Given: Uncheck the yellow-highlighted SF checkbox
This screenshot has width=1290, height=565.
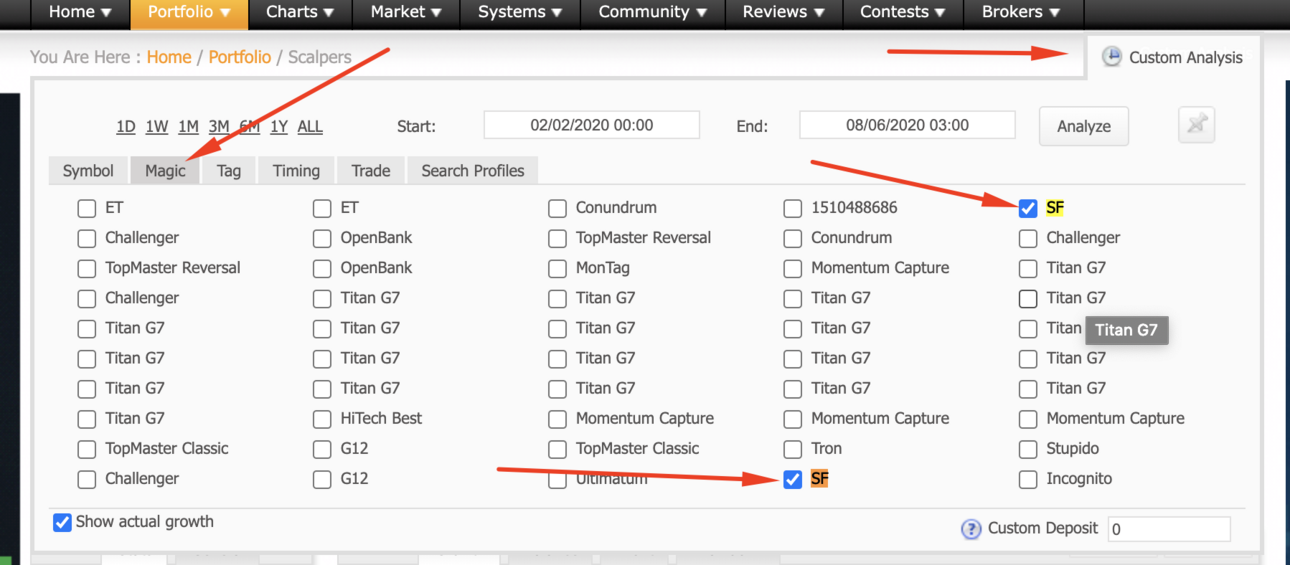Looking at the screenshot, I should [x=1028, y=208].
